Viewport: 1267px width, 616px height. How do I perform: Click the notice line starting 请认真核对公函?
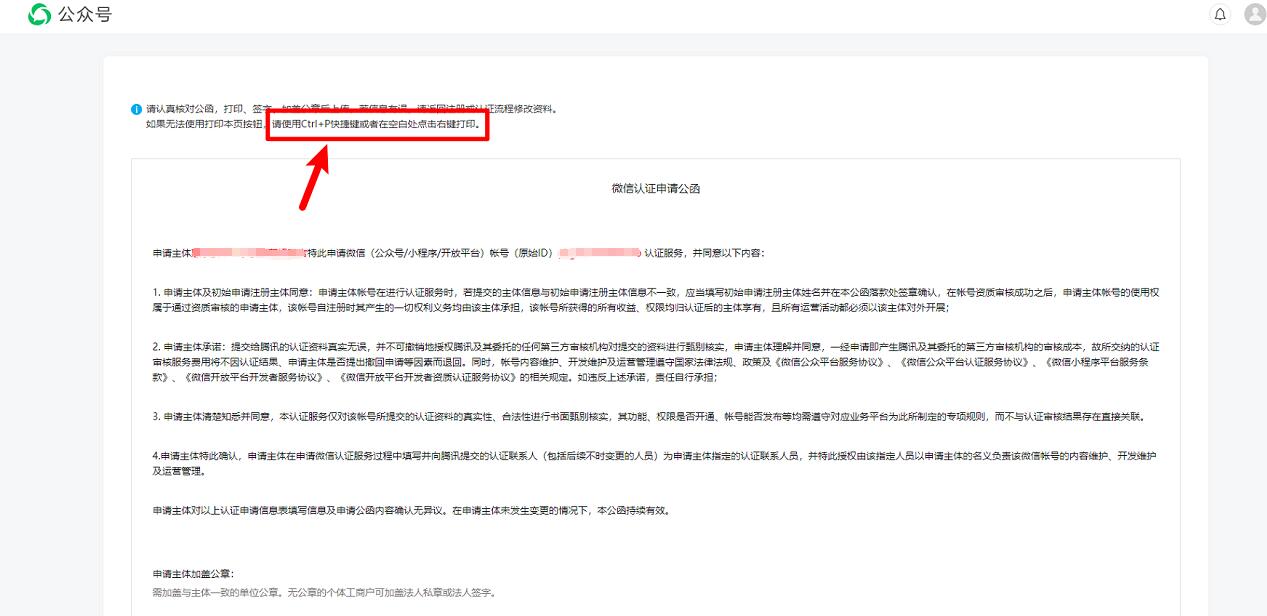351,109
